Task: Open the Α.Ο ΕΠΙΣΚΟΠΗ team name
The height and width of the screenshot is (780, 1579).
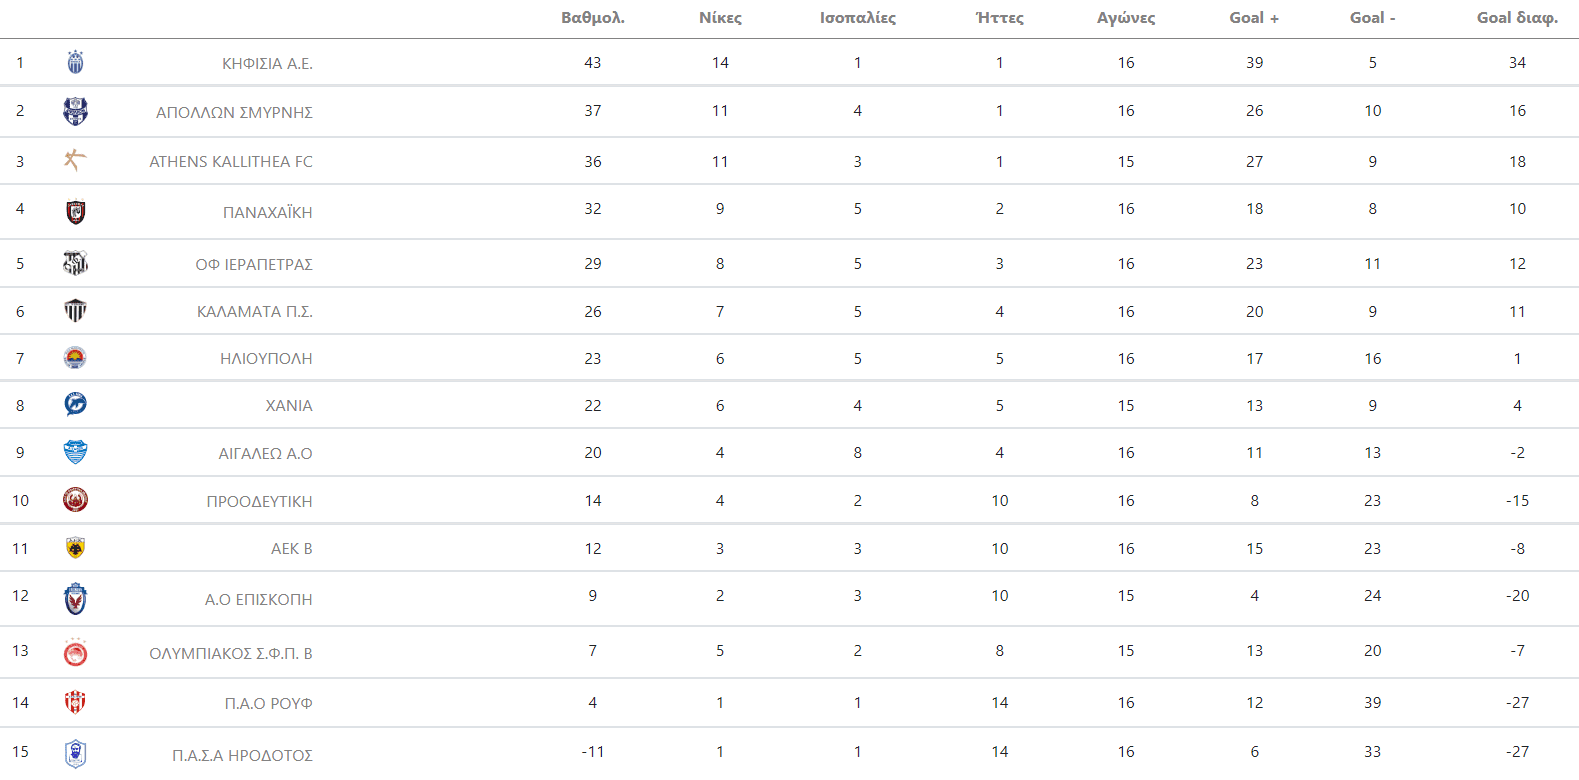Action: tap(258, 600)
